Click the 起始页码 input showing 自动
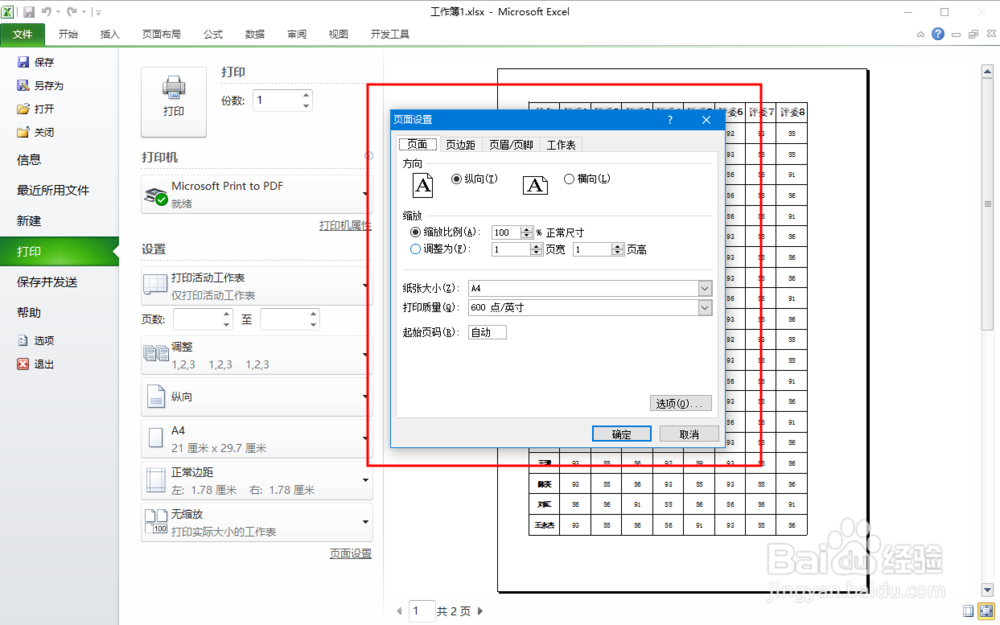The height and width of the screenshot is (625, 1000). tap(487, 331)
